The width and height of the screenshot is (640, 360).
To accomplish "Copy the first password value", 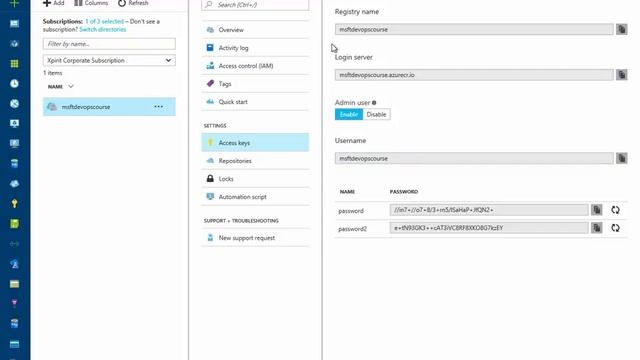I will [x=597, y=210].
